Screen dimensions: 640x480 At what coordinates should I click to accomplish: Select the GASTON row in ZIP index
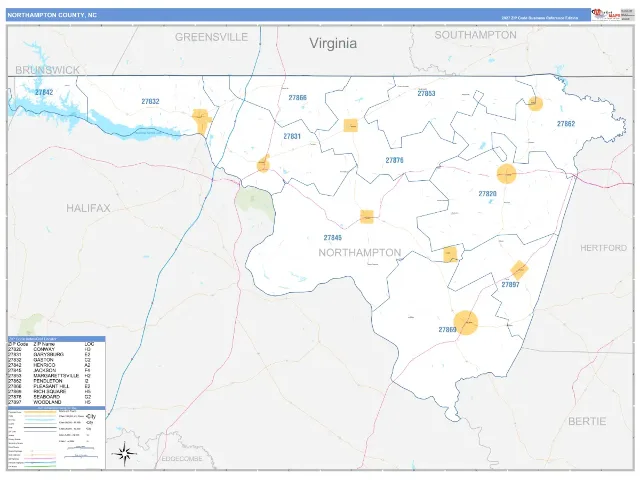(56, 360)
